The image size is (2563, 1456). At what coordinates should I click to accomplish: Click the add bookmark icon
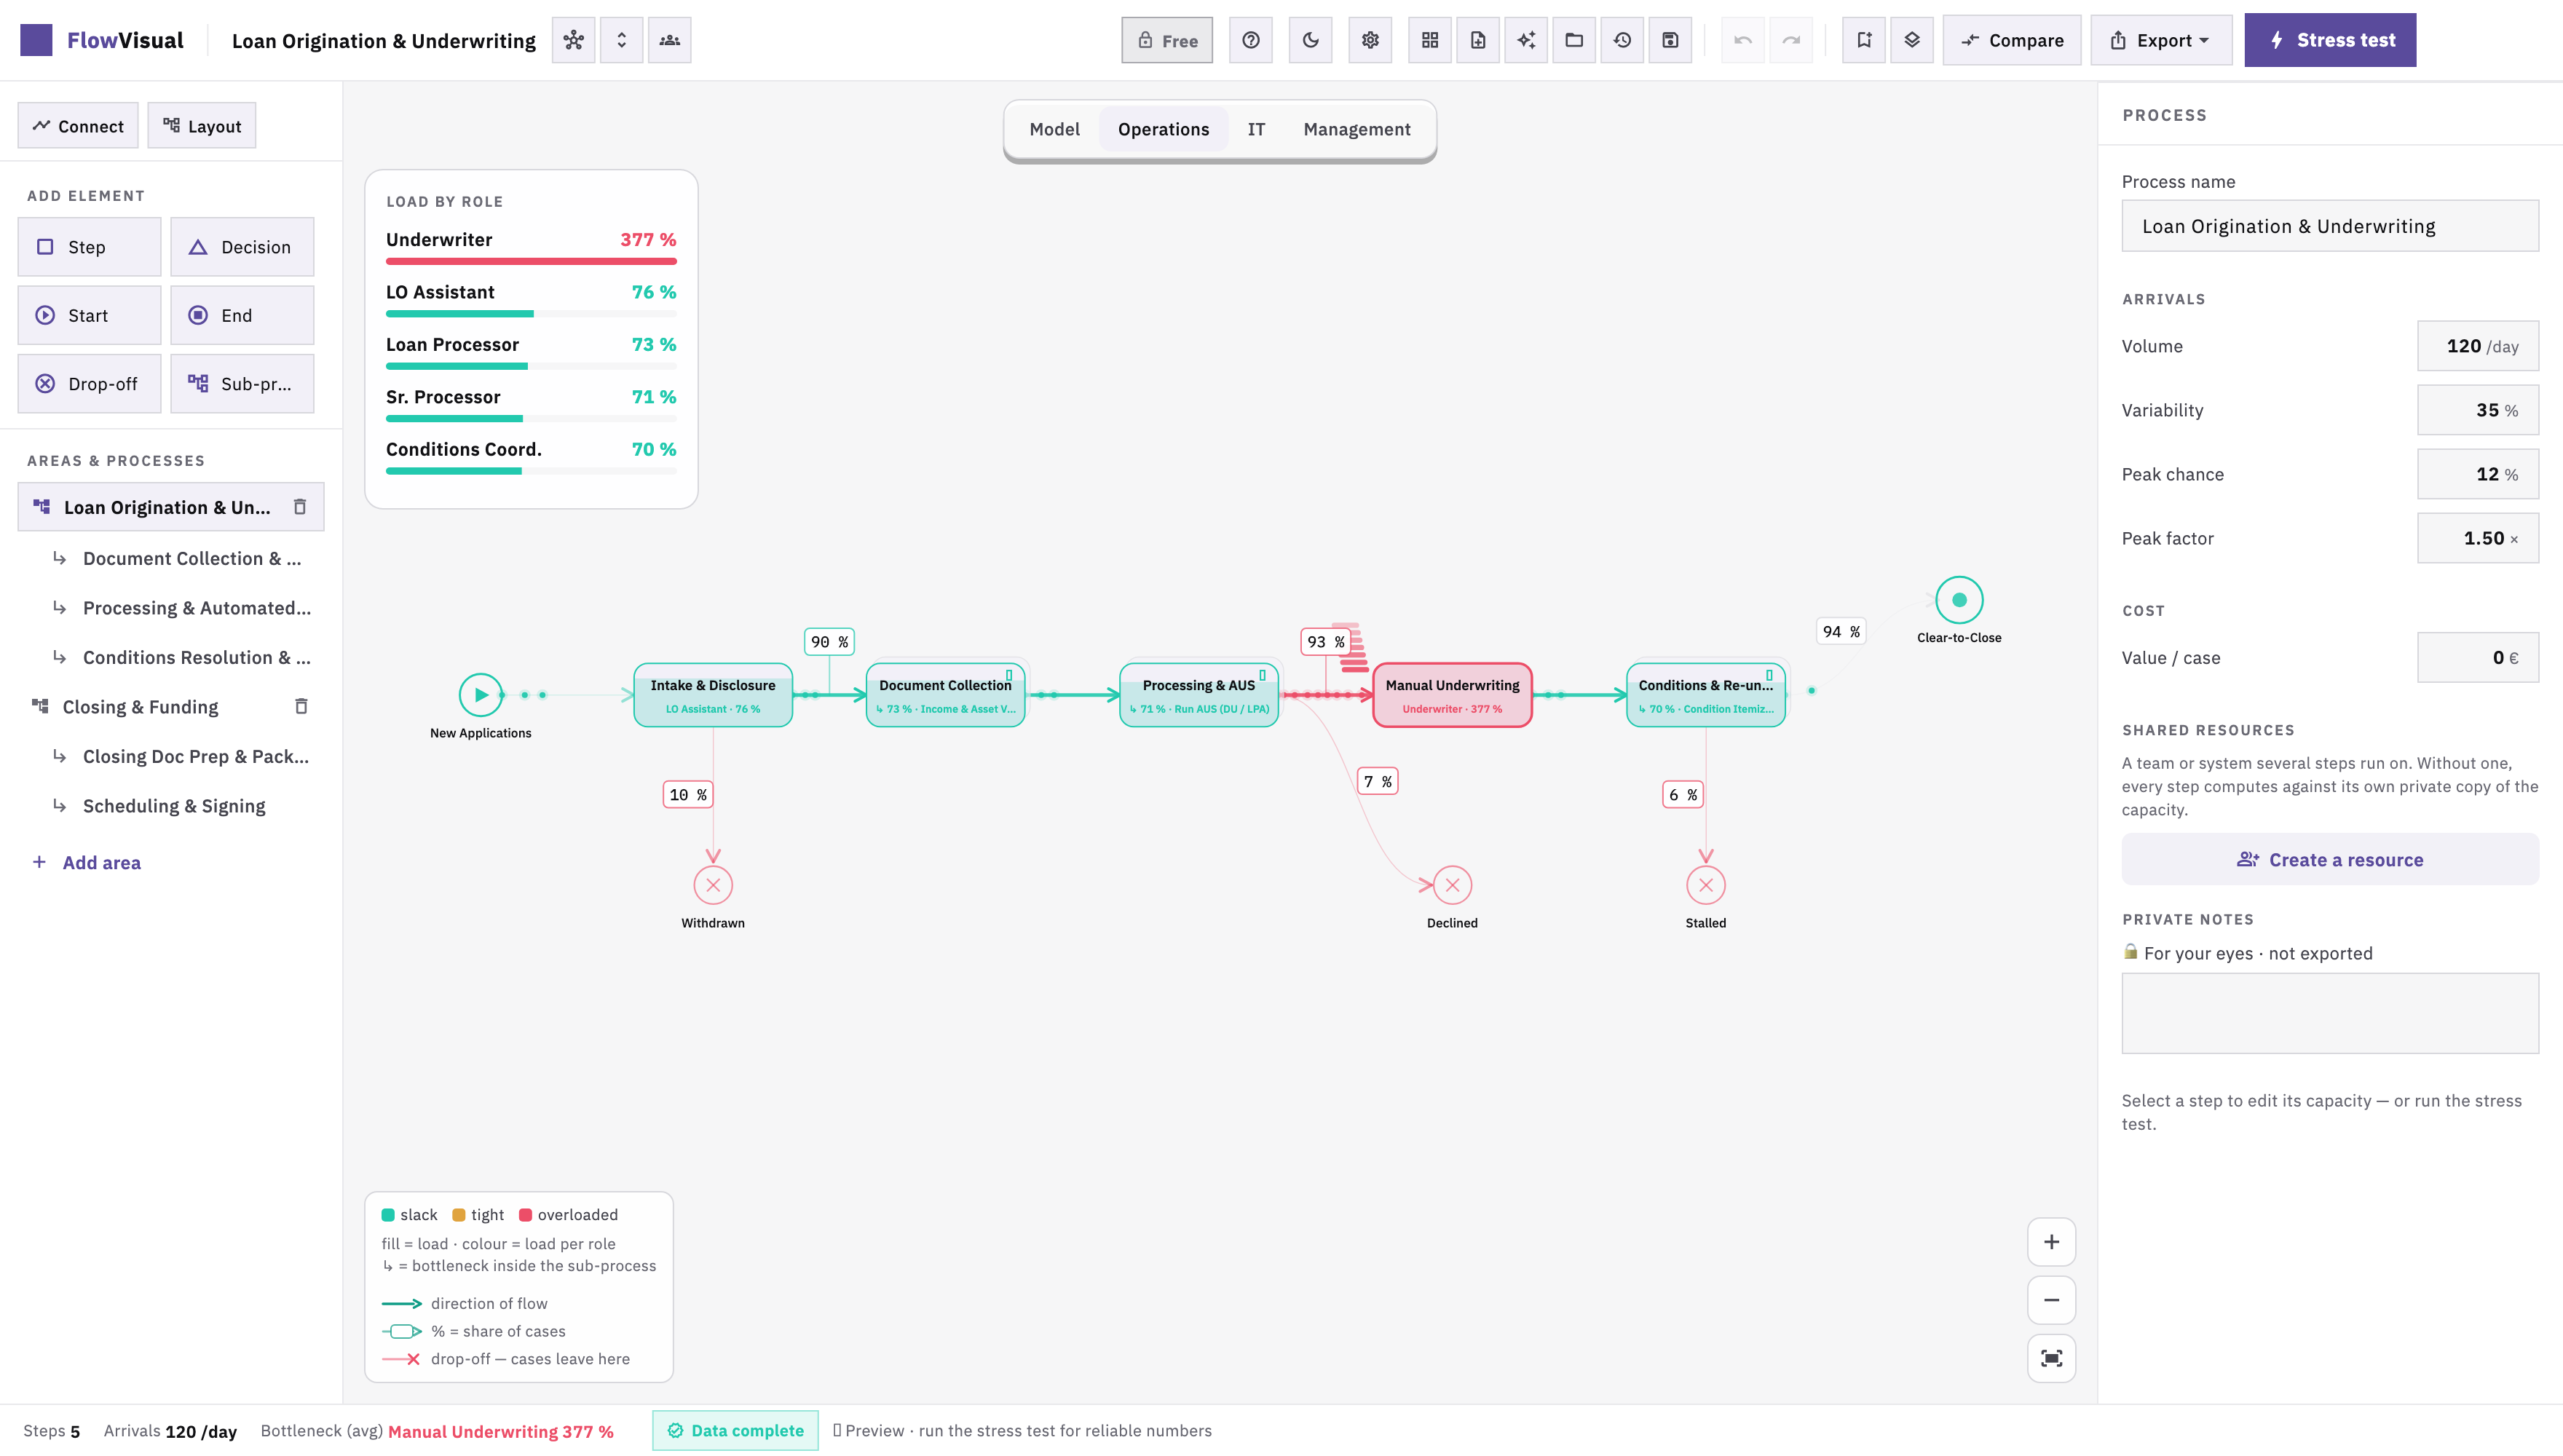coord(1864,40)
